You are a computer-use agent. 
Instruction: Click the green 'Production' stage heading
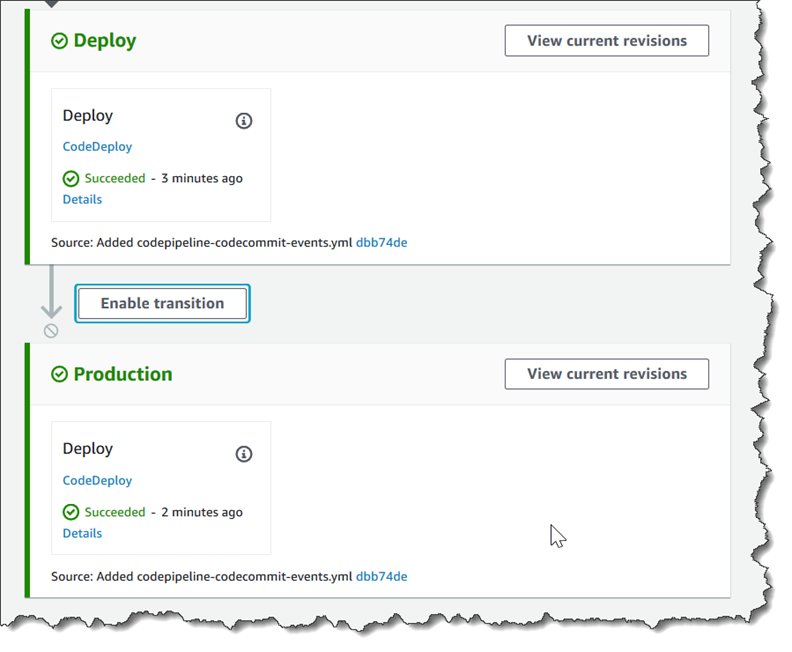(123, 374)
